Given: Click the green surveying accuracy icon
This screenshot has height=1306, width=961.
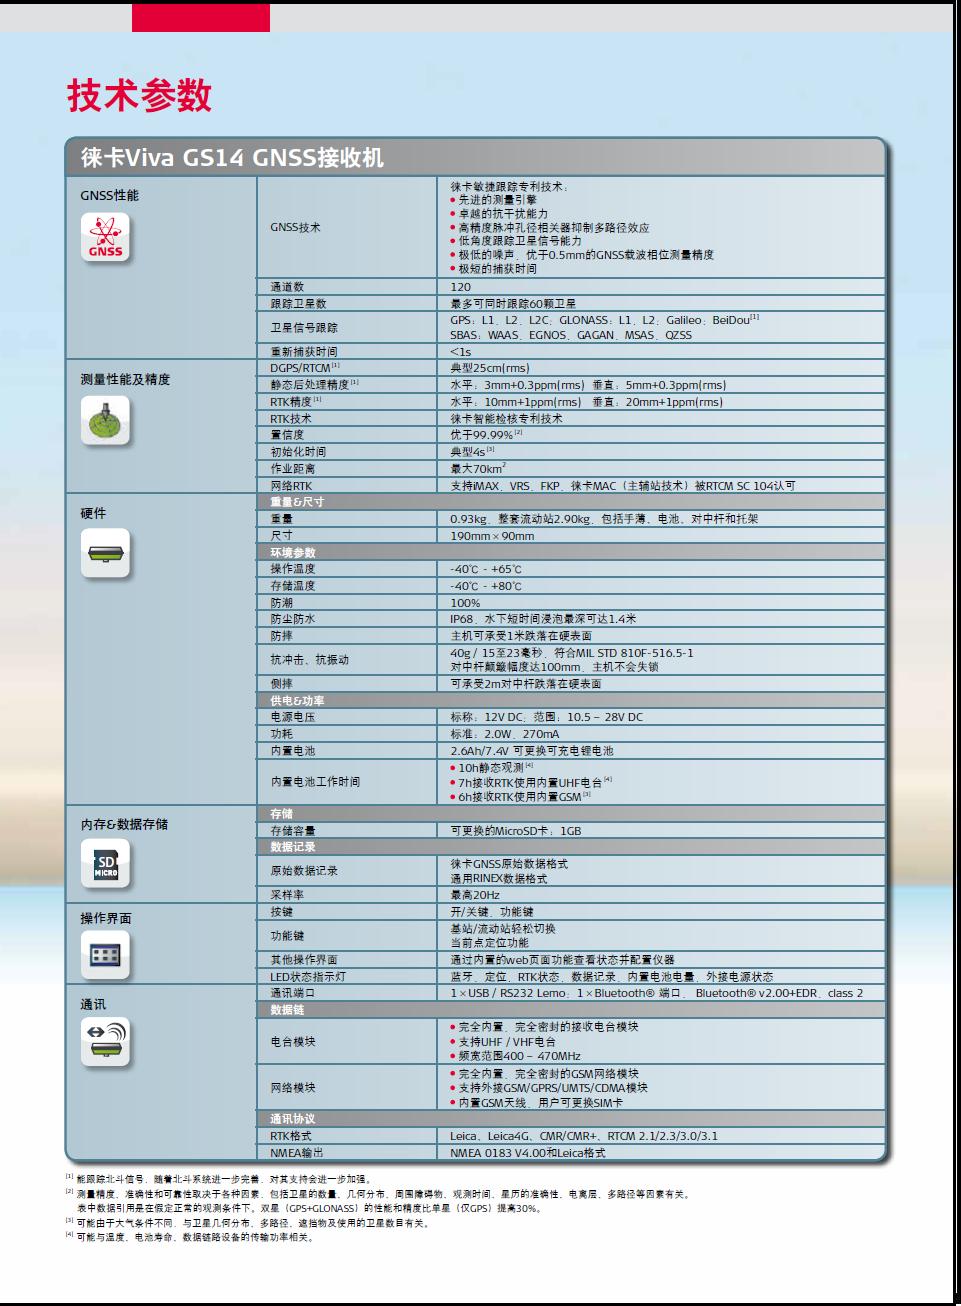Looking at the screenshot, I should [x=105, y=421].
